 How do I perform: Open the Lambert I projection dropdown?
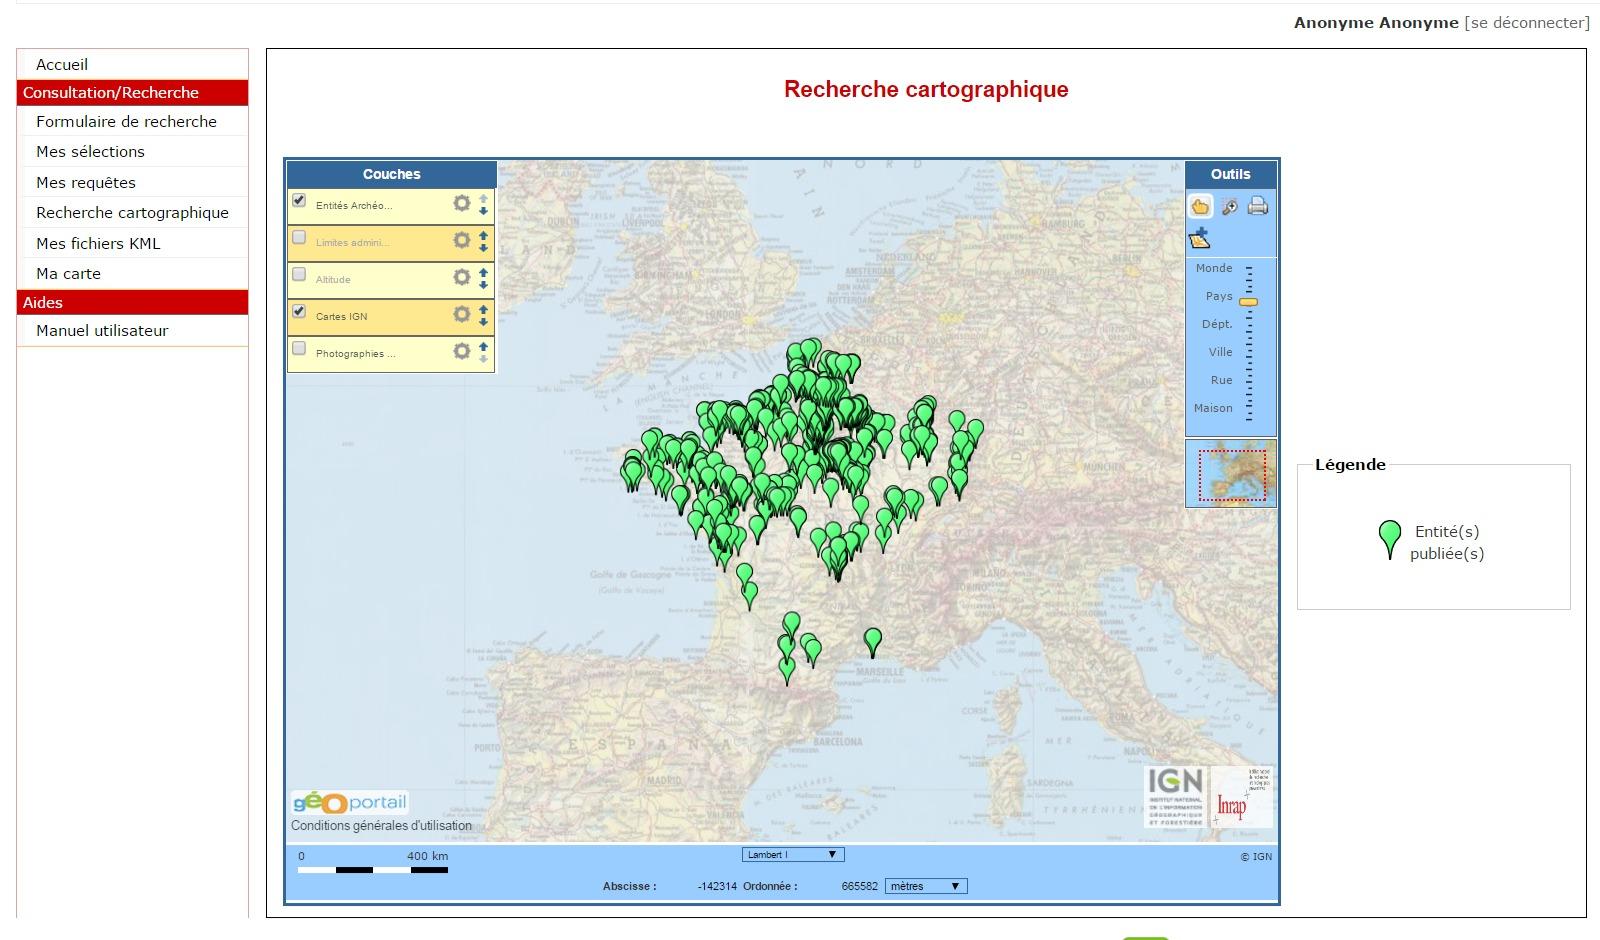tap(793, 855)
